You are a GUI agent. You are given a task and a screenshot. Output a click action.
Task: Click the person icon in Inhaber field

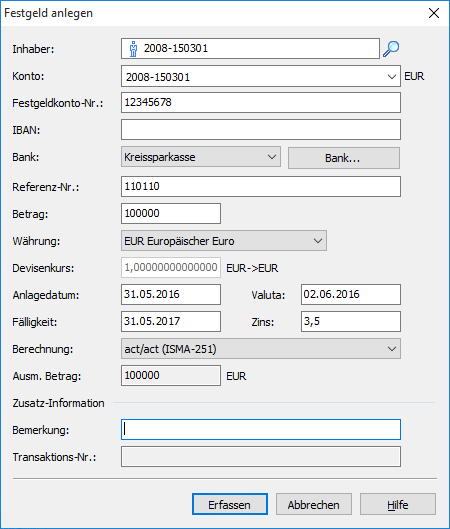click(133, 49)
